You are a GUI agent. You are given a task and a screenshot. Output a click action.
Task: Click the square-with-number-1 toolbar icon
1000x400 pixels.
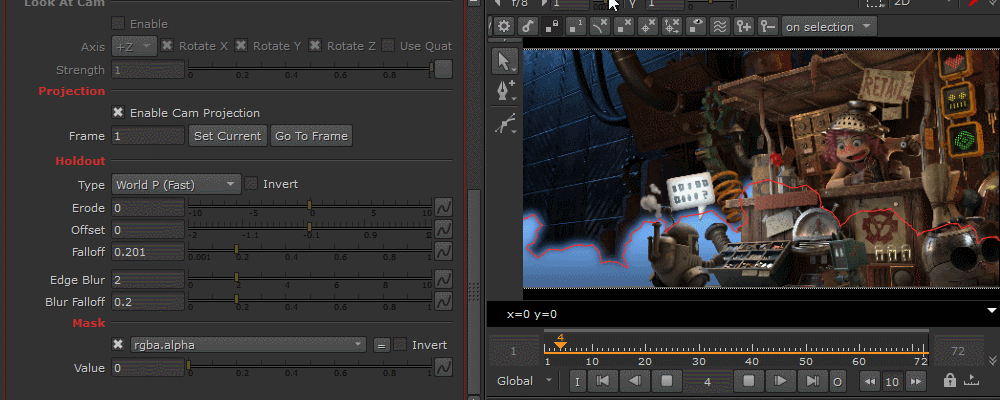click(x=576, y=26)
